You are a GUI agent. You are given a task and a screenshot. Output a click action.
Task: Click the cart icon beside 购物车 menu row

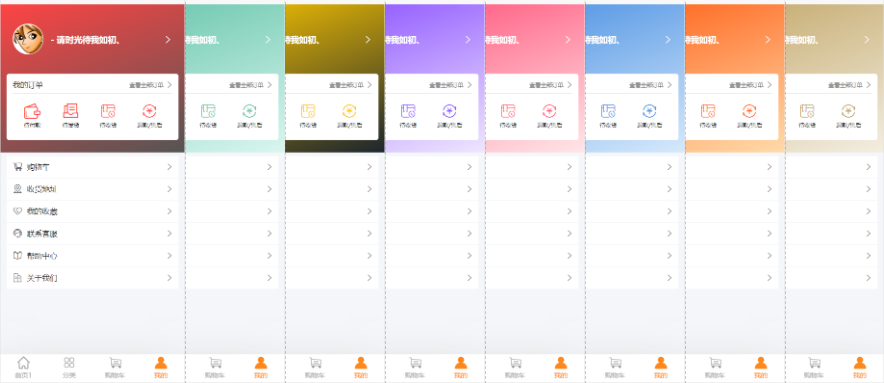[17, 167]
